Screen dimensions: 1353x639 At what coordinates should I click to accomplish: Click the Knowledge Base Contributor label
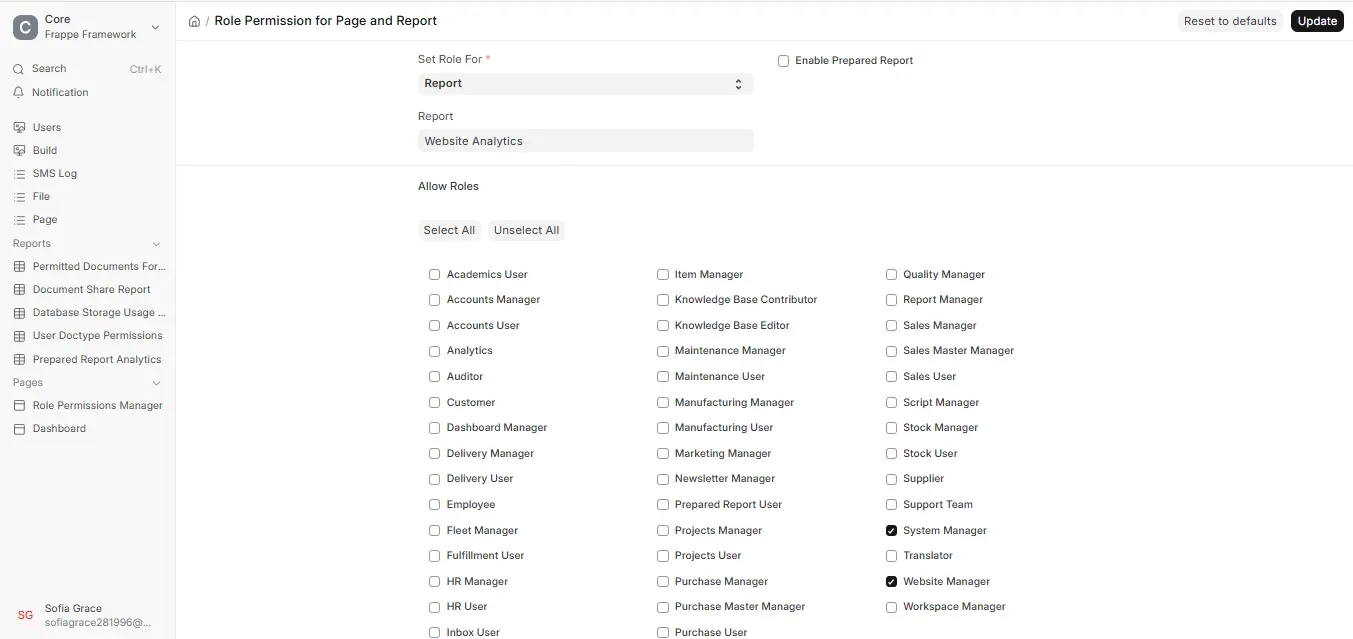746,299
